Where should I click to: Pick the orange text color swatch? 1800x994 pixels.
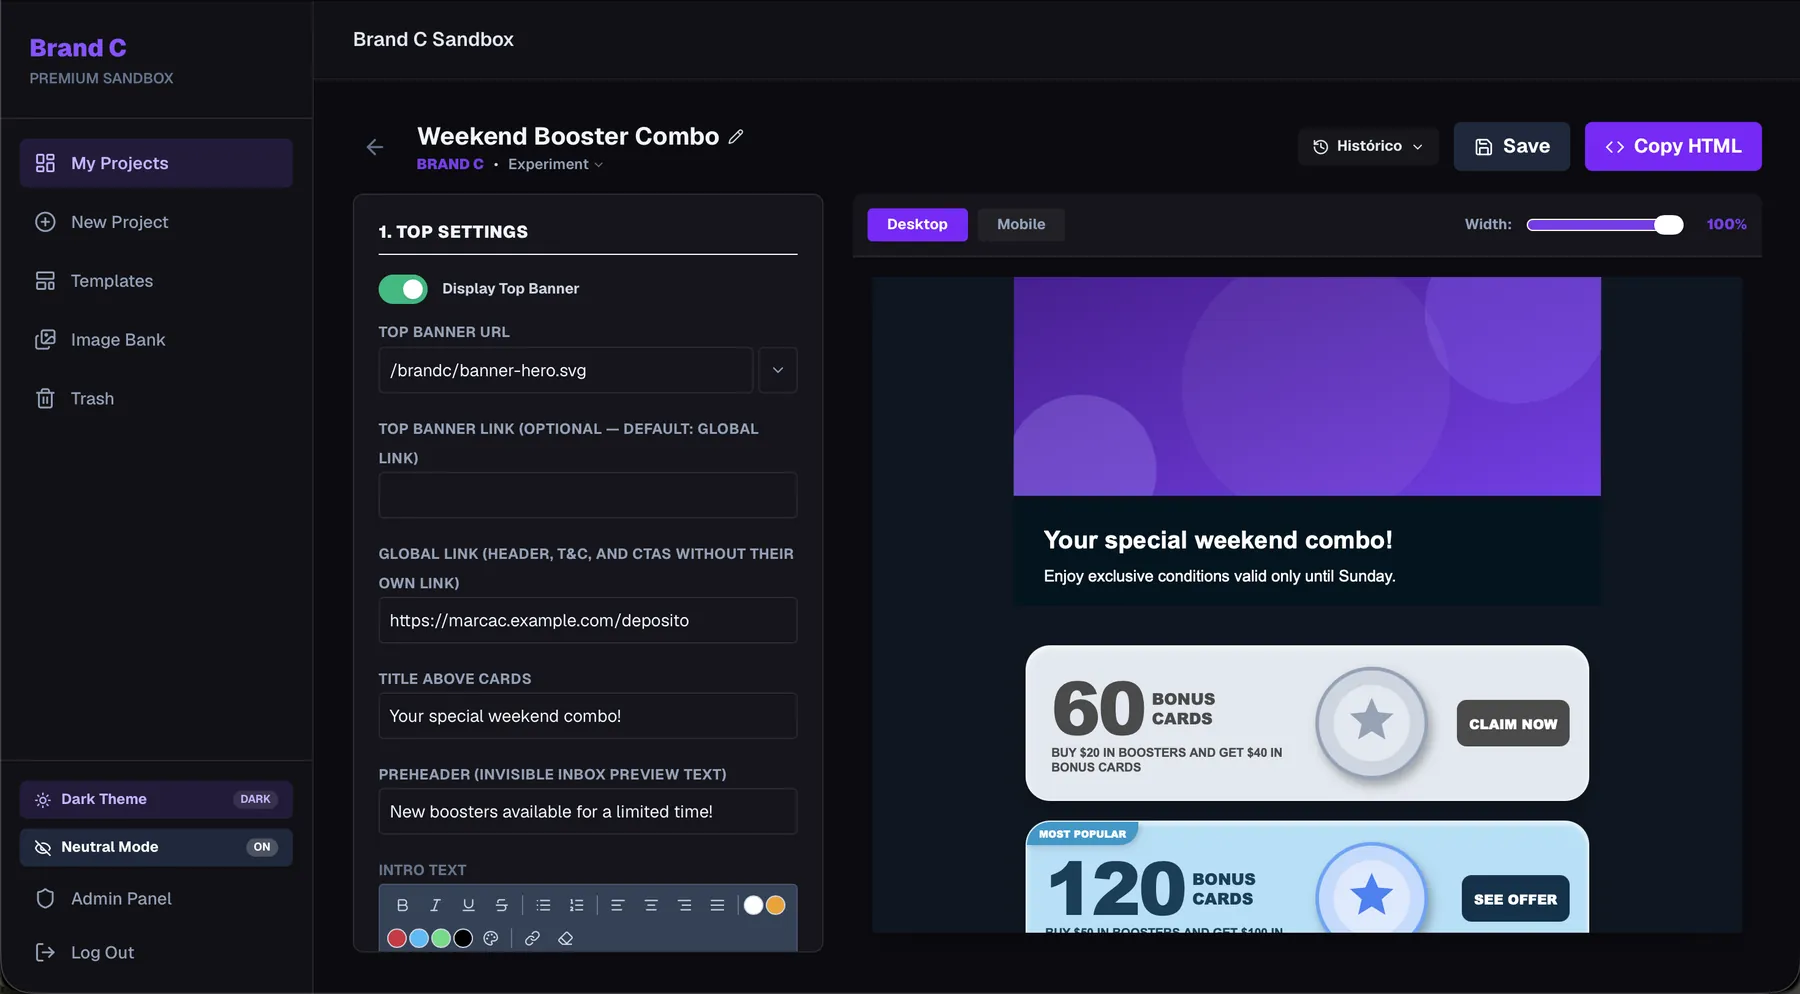[775, 905]
